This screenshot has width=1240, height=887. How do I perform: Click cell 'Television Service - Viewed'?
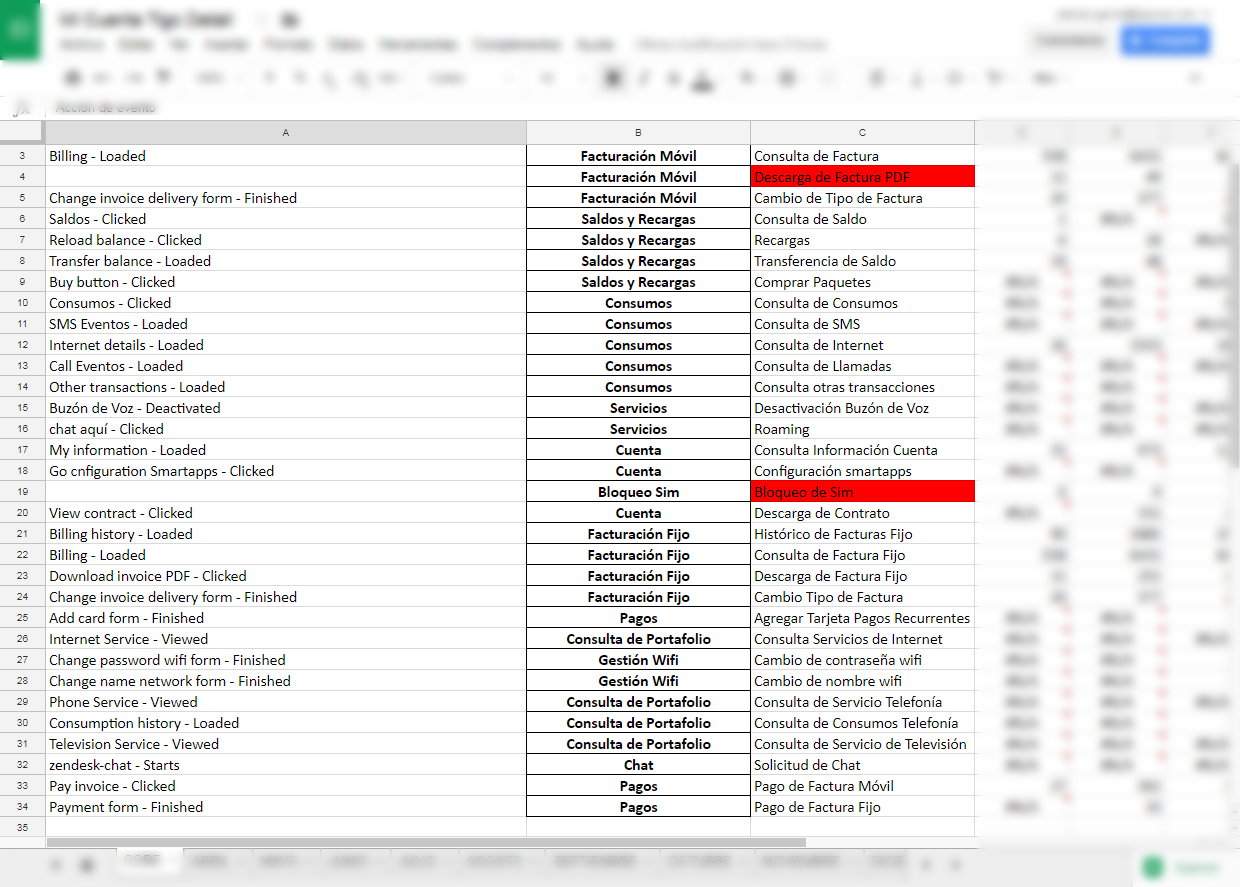[286, 744]
